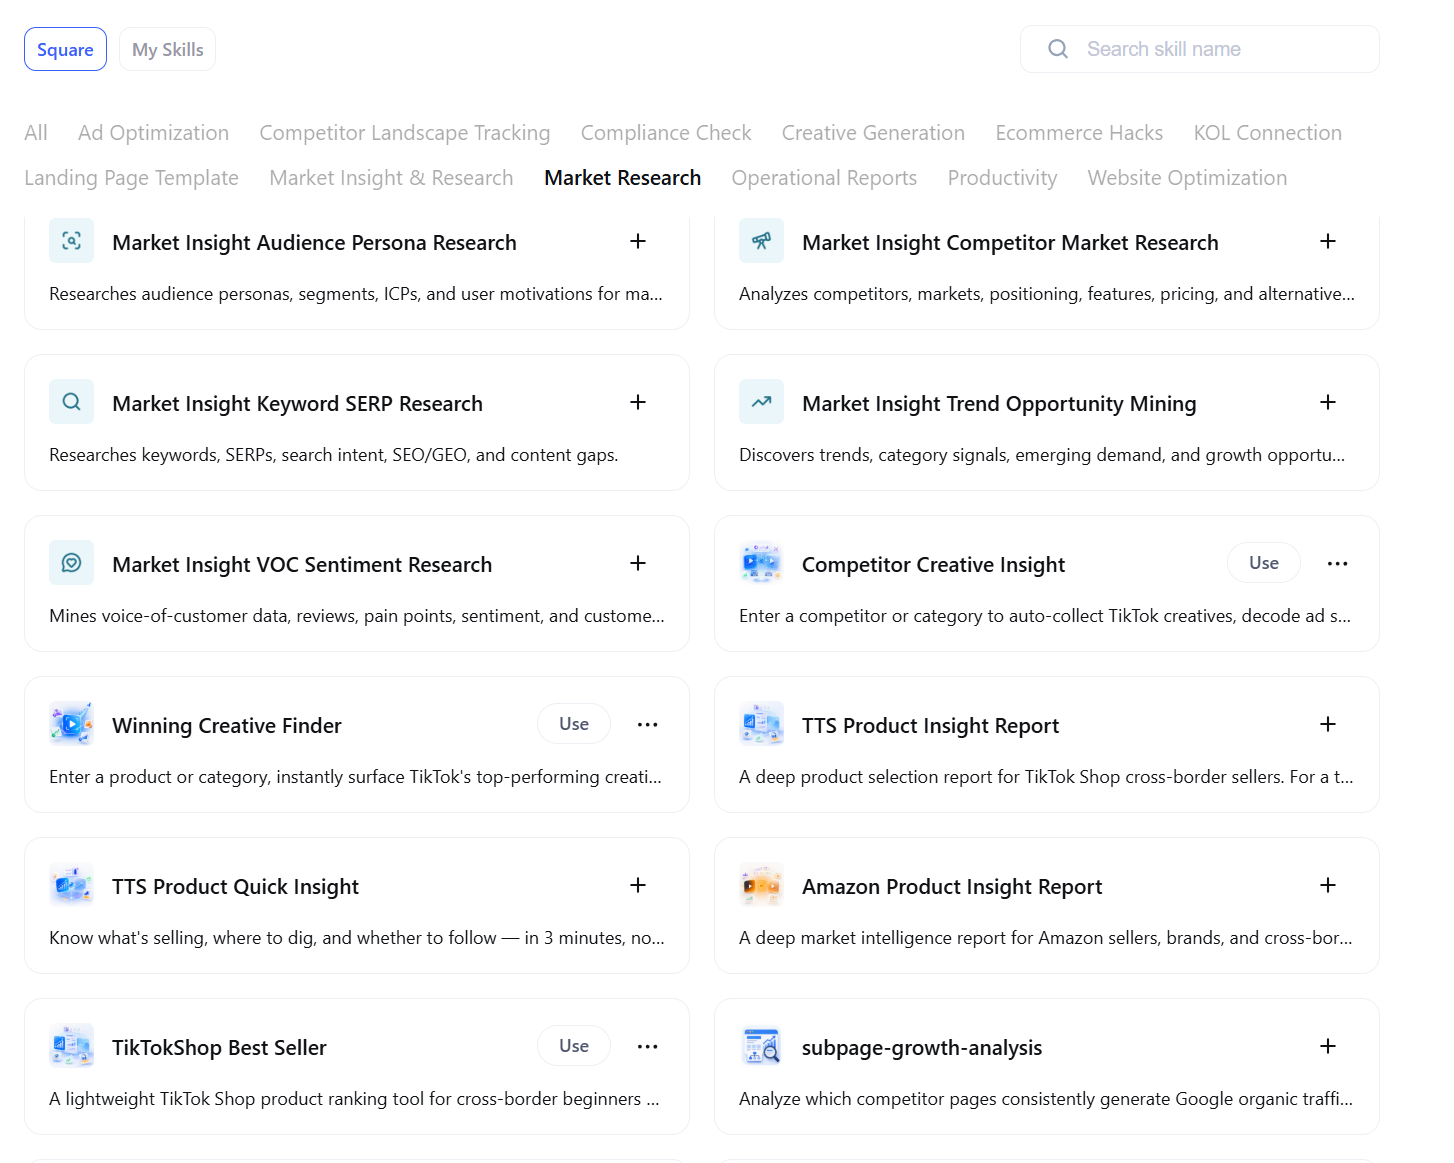Viewport: 1454px width, 1163px height.
Task: Click the Keyword SERP Research magnifier icon
Action: pyautogui.click(x=71, y=402)
